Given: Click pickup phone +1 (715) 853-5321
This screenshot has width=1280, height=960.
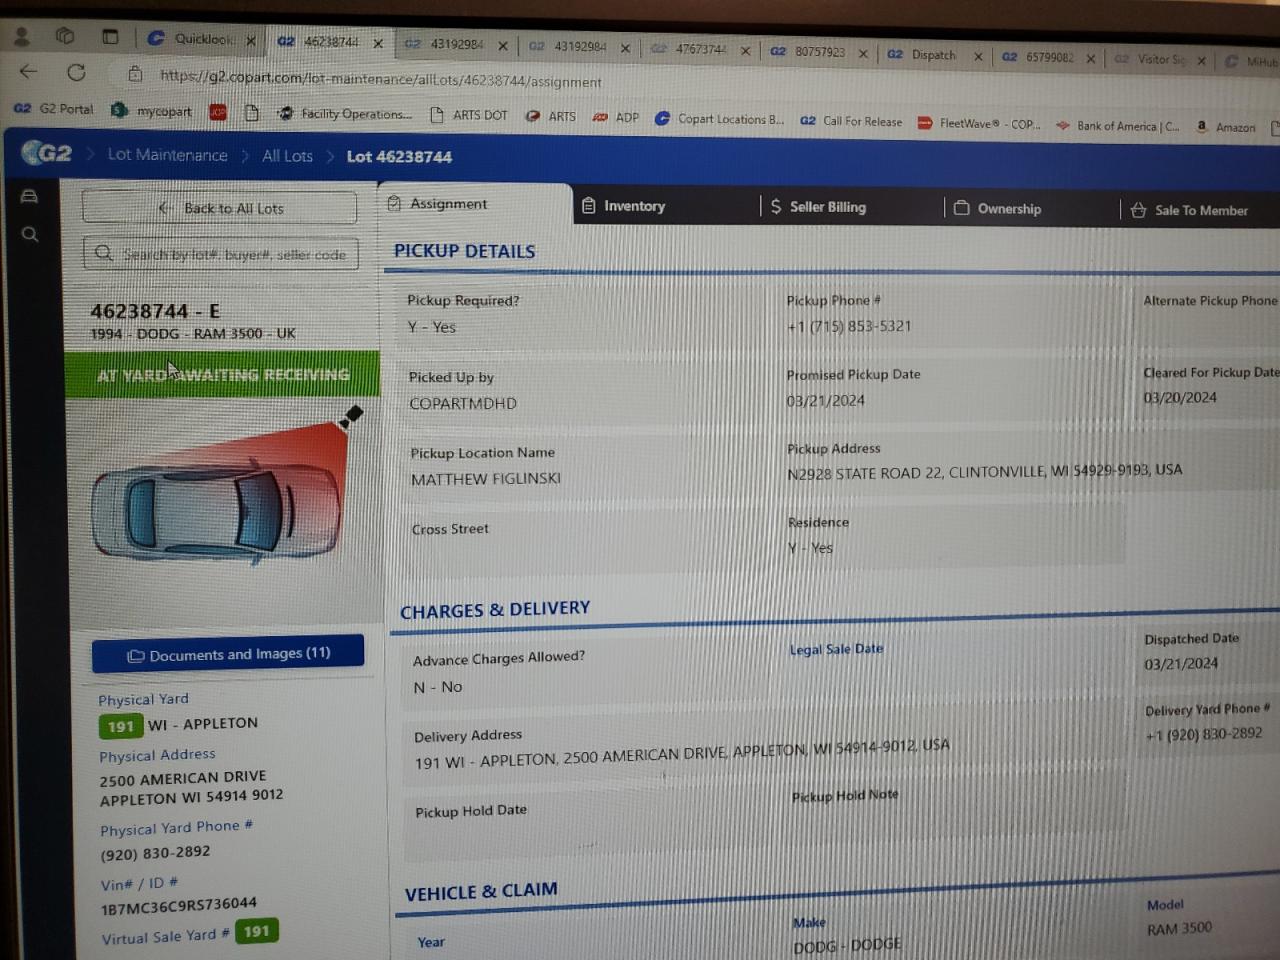Looking at the screenshot, I should pos(849,326).
